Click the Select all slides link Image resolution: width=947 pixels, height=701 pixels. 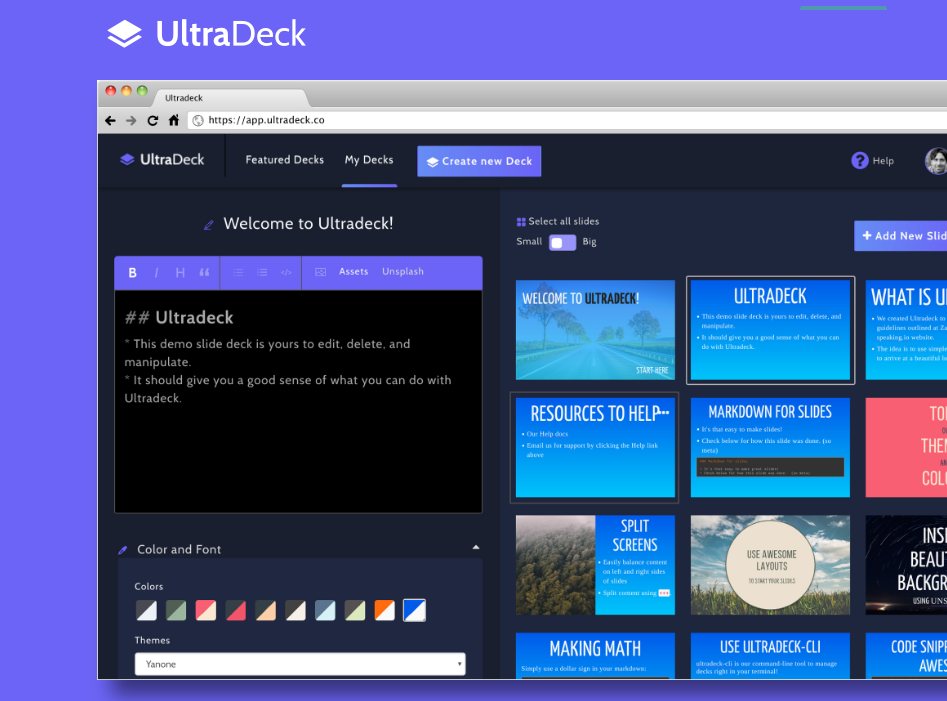[563, 222]
